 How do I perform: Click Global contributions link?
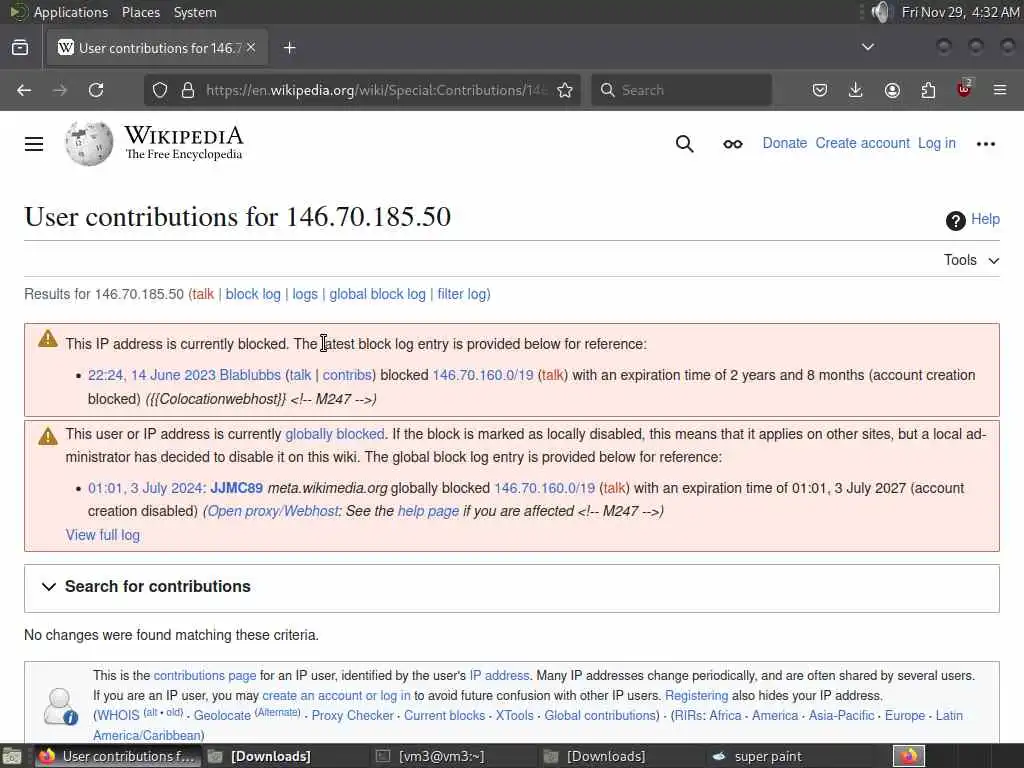pos(601,716)
